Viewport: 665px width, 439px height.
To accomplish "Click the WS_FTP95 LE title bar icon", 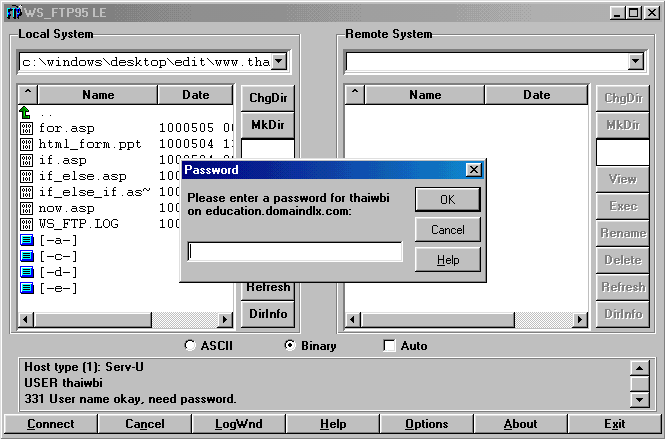I will [14, 12].
